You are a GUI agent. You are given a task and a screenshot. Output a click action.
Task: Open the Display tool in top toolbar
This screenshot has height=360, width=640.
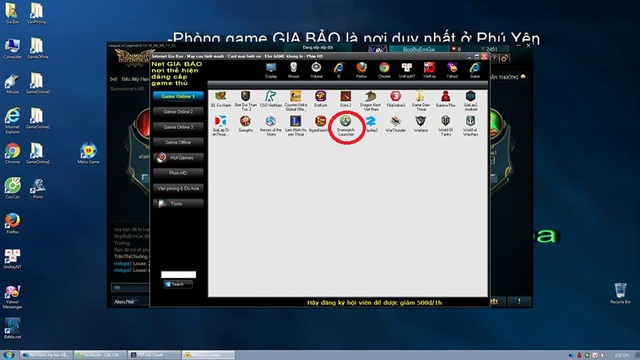pos(271,70)
